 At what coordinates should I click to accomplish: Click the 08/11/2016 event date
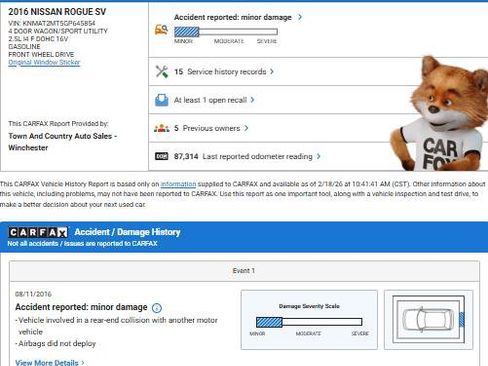click(x=33, y=294)
